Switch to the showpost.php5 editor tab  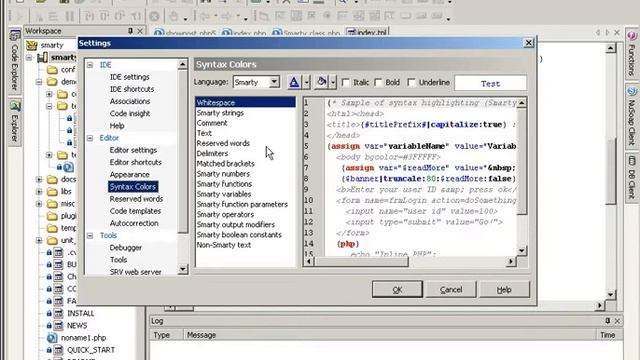click(x=186, y=33)
